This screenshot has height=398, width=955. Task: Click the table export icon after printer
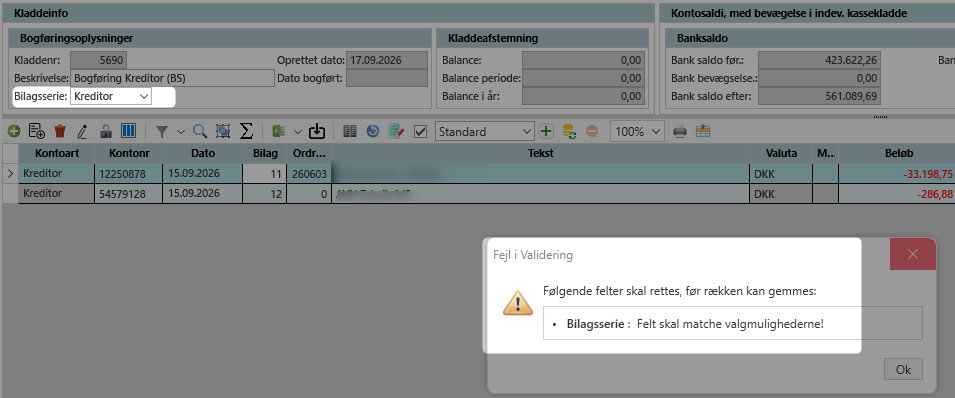click(703, 131)
